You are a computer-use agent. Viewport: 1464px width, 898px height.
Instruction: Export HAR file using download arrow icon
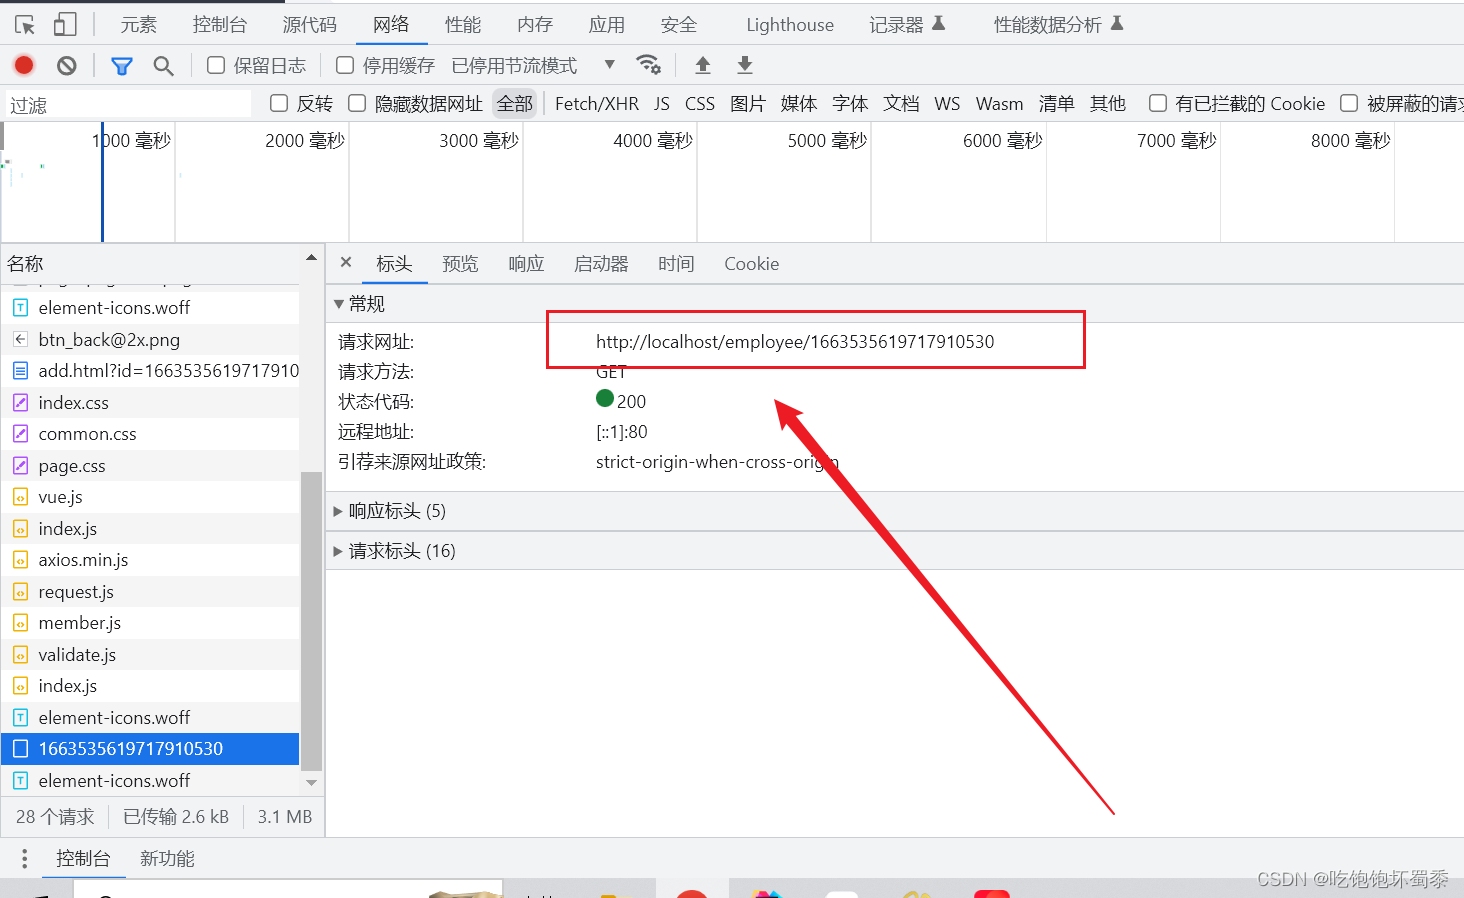pyautogui.click(x=744, y=64)
